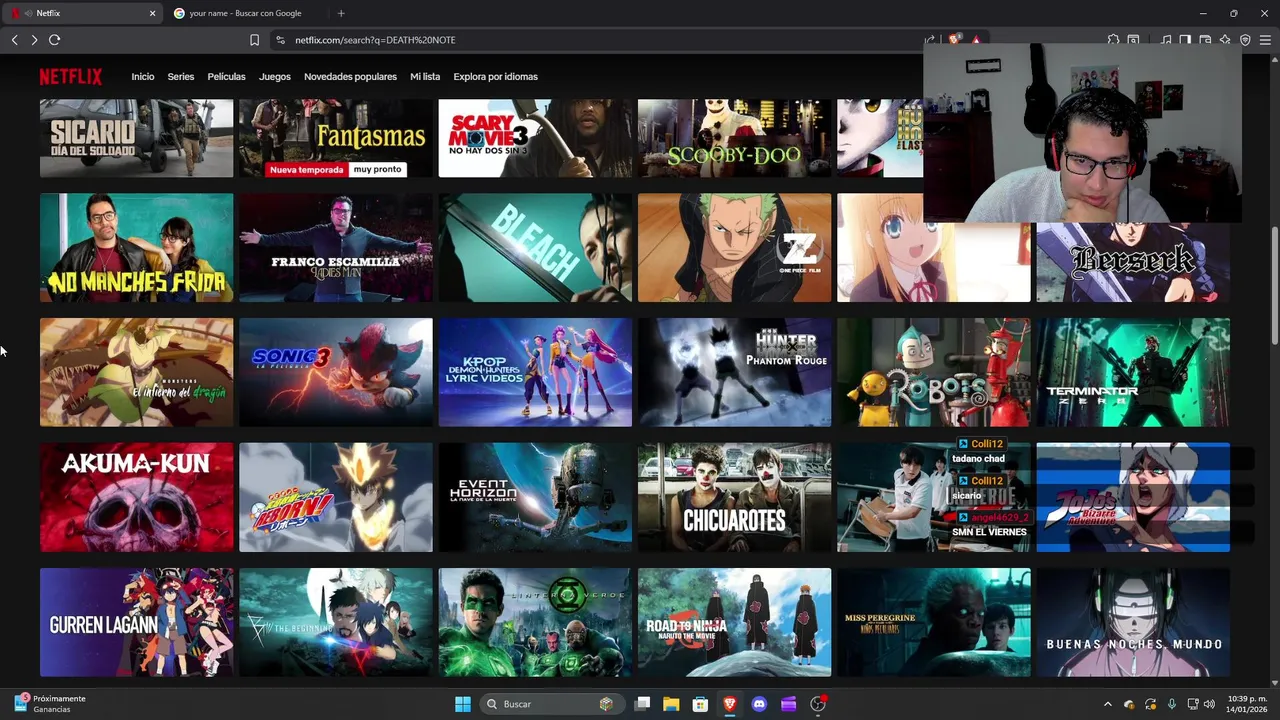Click the browser forward arrow

34,40
